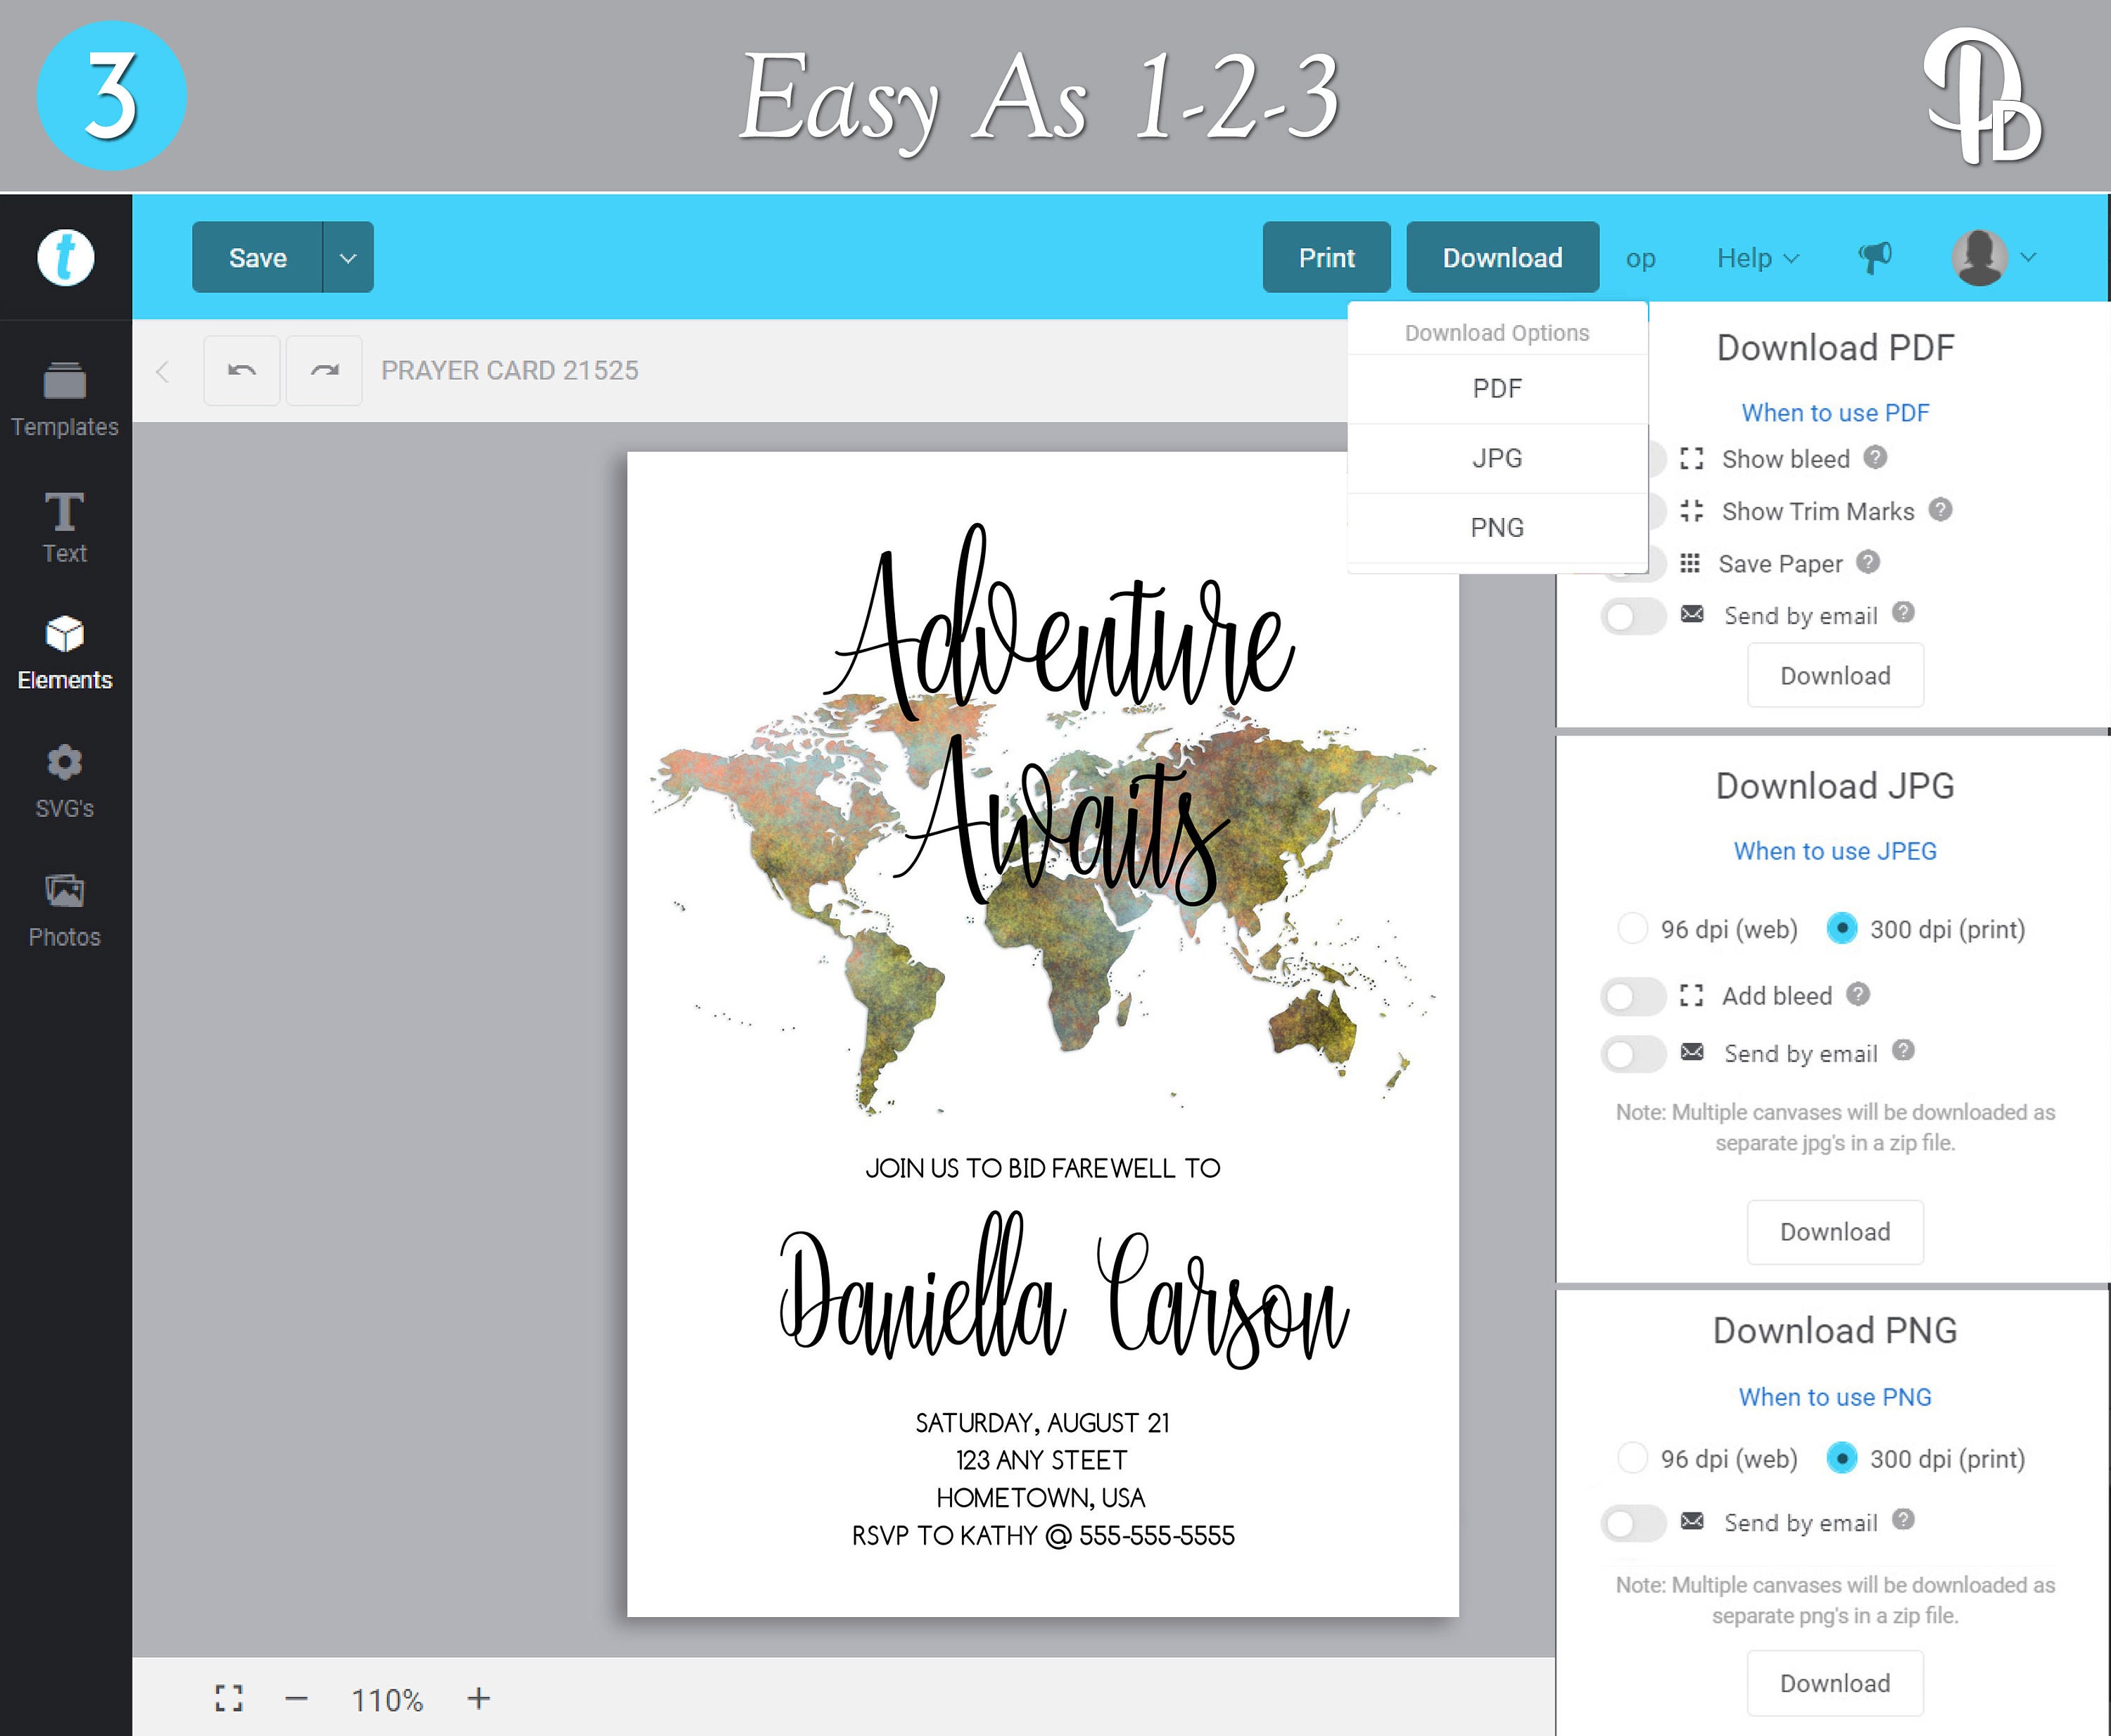Zoom out with the minus icon
Image resolution: width=2111 pixels, height=1736 pixels.
click(296, 1698)
